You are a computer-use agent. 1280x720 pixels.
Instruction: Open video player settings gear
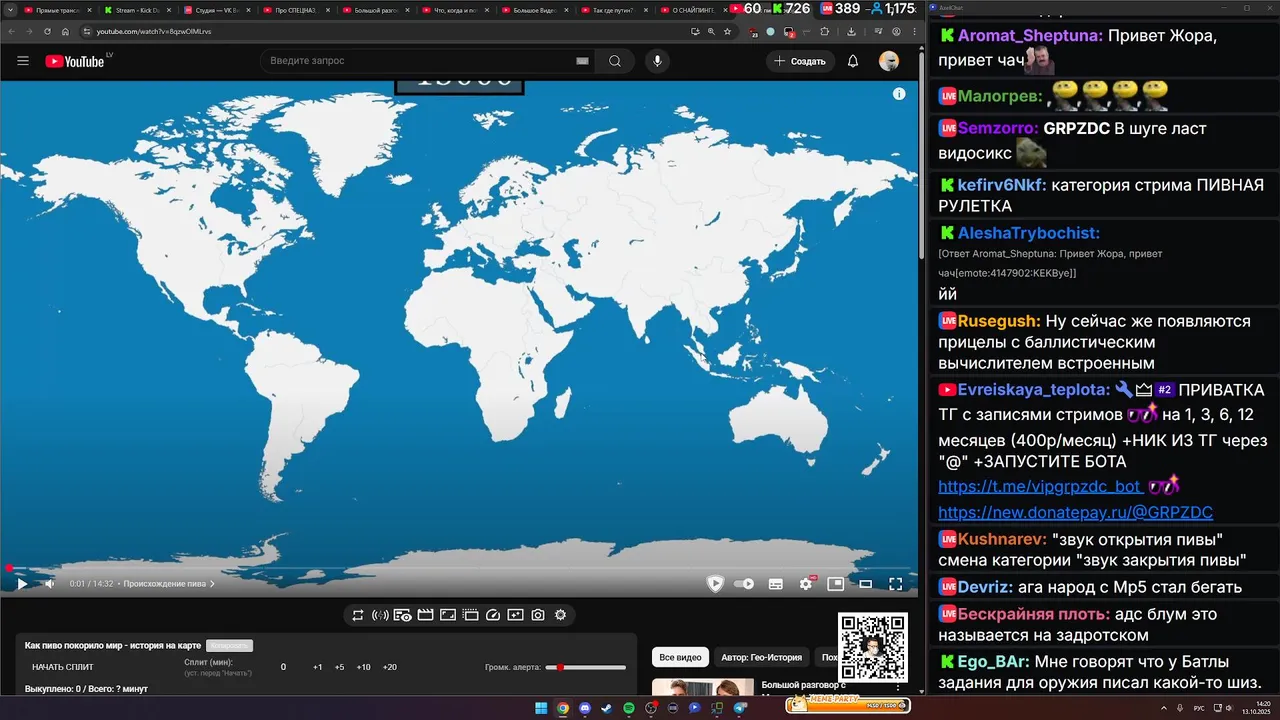point(806,584)
